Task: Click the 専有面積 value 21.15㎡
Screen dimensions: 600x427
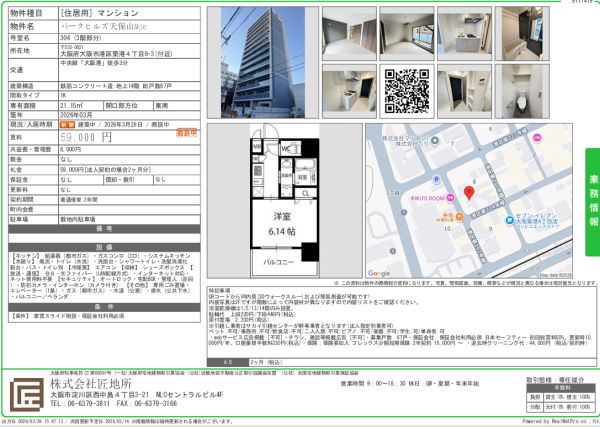Action: 72,105
